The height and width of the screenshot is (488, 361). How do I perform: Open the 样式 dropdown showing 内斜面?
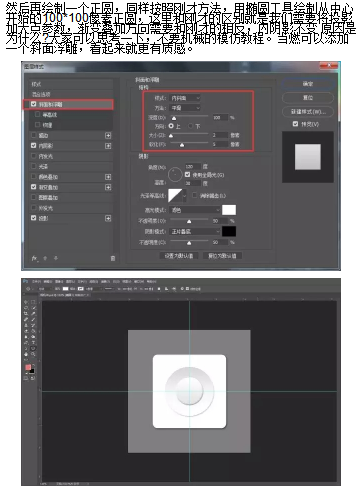tap(185, 98)
